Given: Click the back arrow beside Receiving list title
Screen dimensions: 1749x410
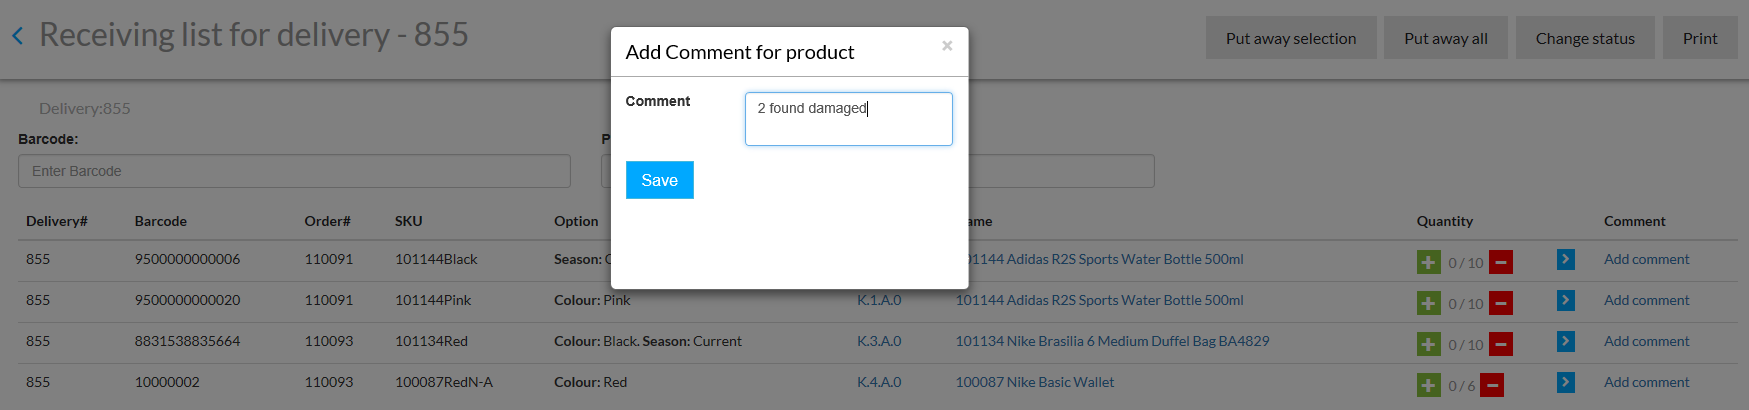Looking at the screenshot, I should pyautogui.click(x=17, y=37).
